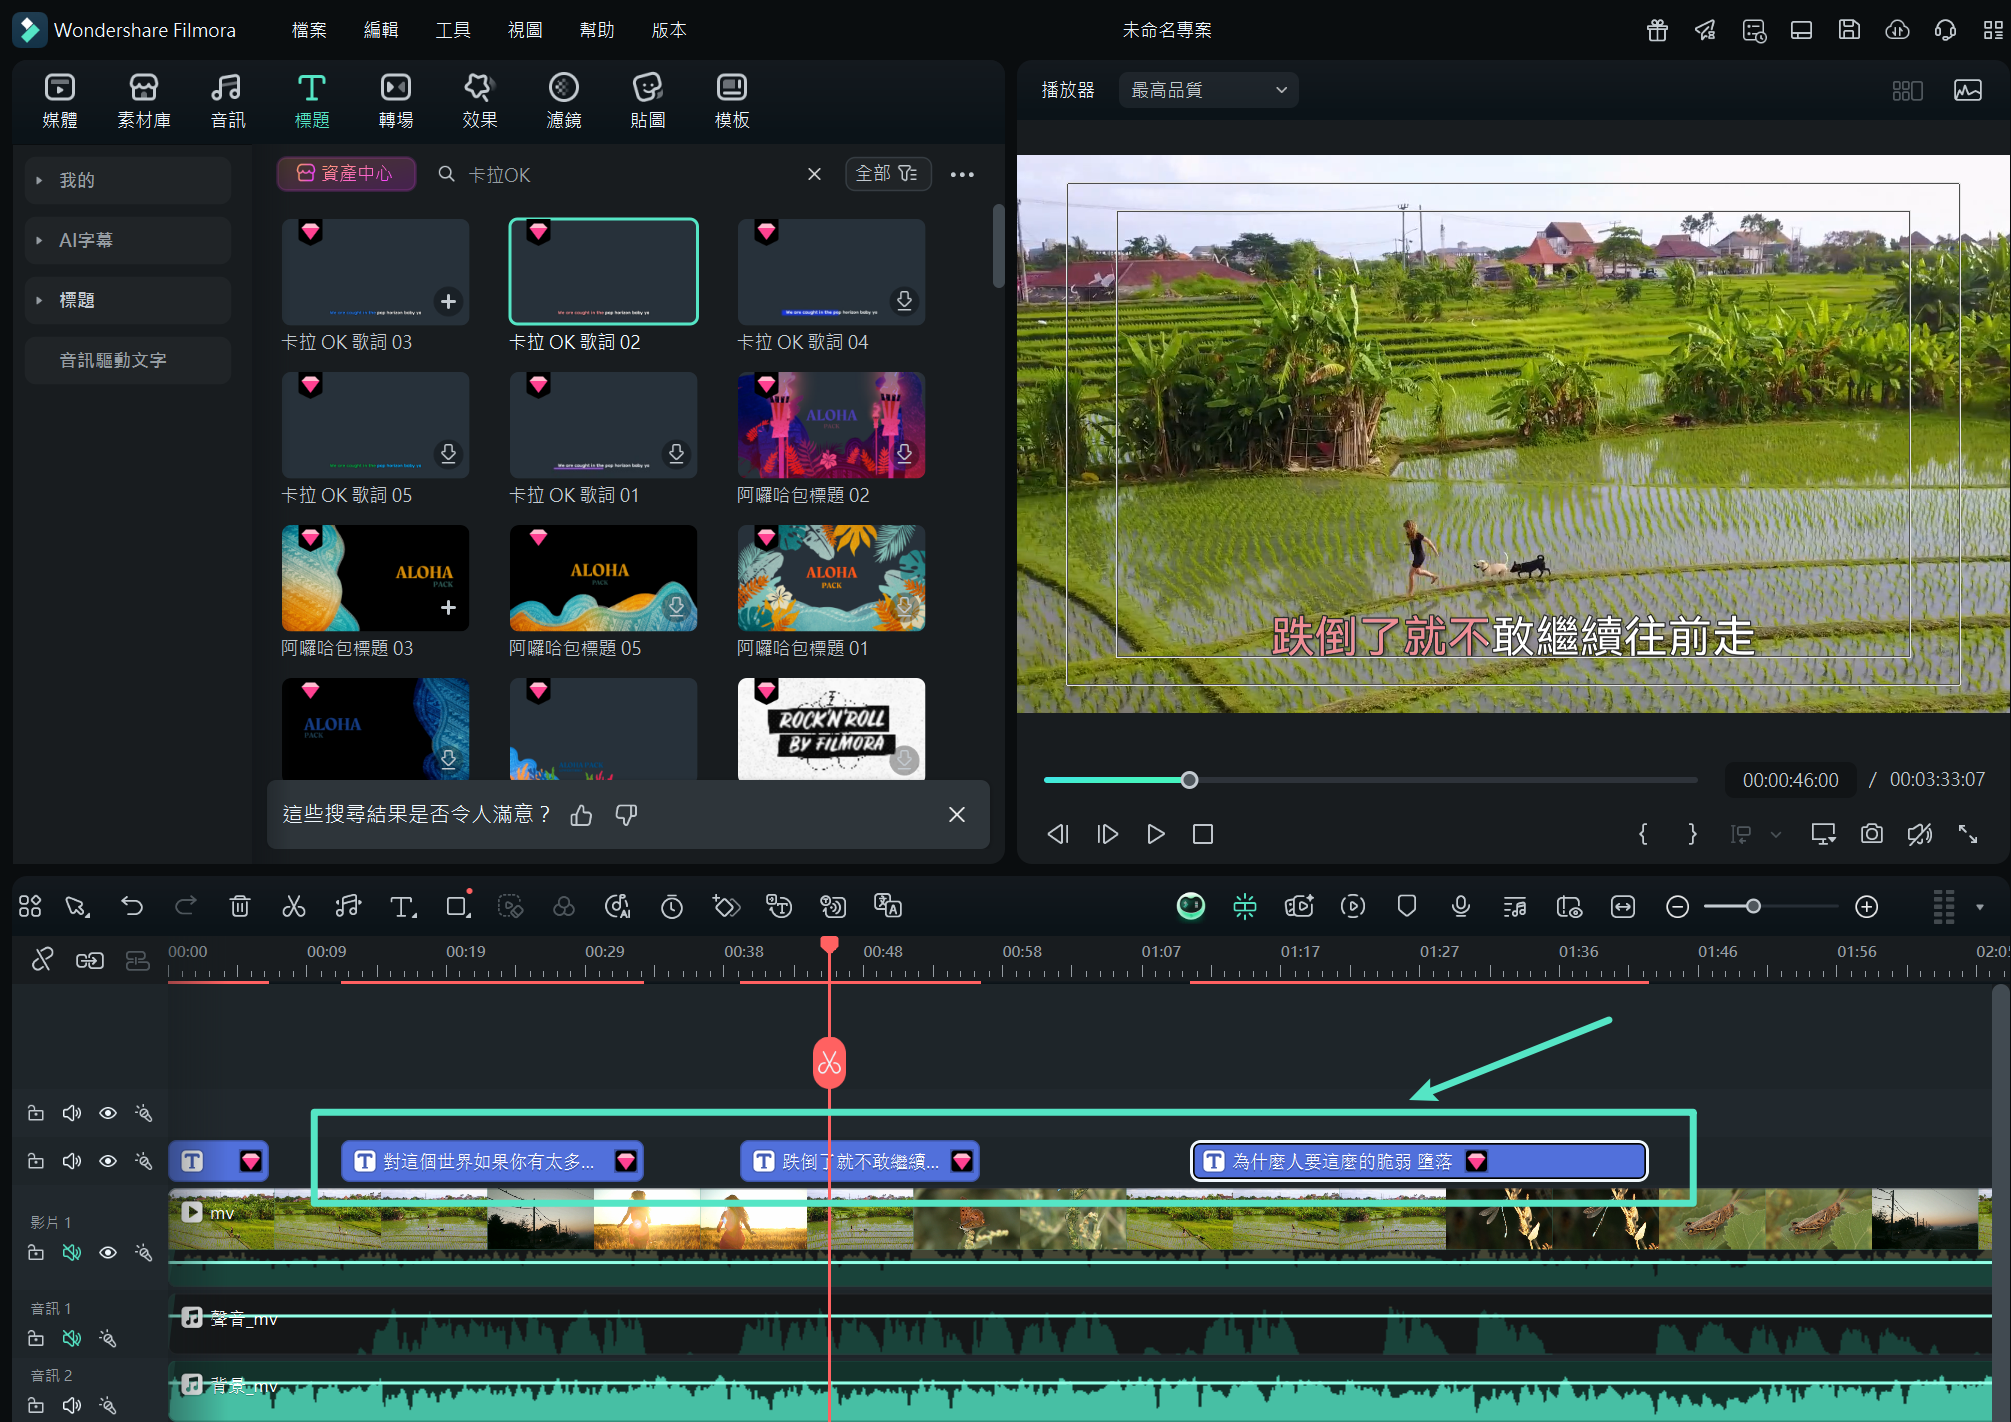Open the 貼圖 stickers tab

pyautogui.click(x=648, y=101)
